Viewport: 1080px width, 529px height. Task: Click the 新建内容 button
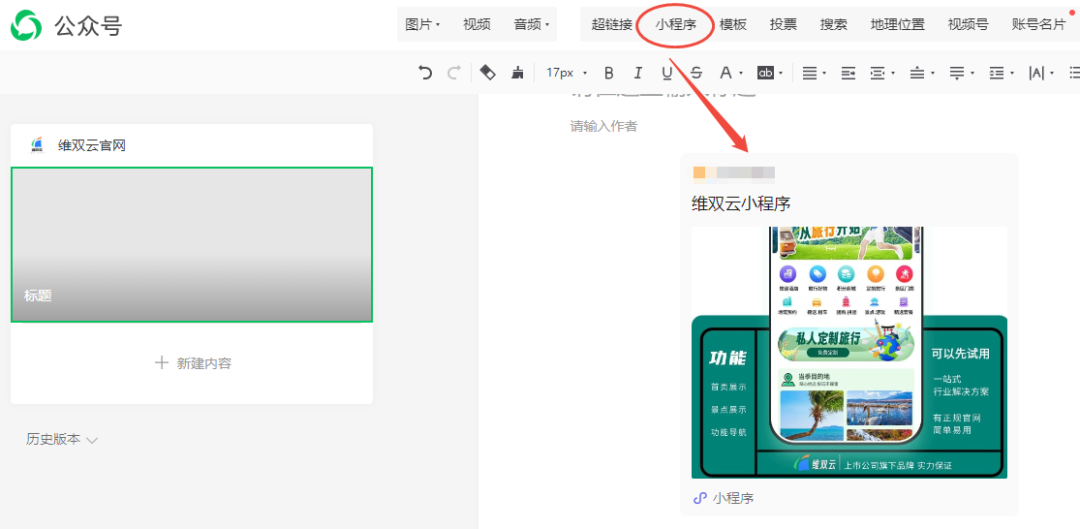click(193, 363)
